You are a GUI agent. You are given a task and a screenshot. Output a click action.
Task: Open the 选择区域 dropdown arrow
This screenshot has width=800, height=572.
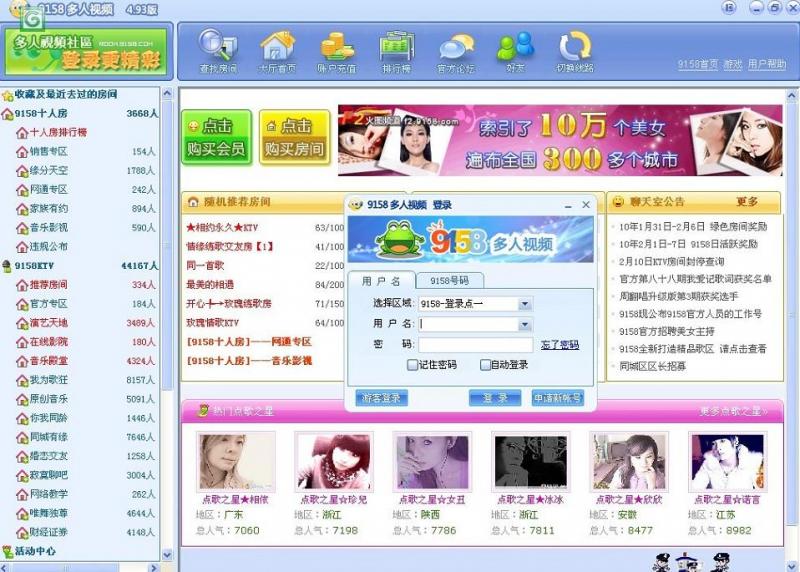tap(524, 304)
